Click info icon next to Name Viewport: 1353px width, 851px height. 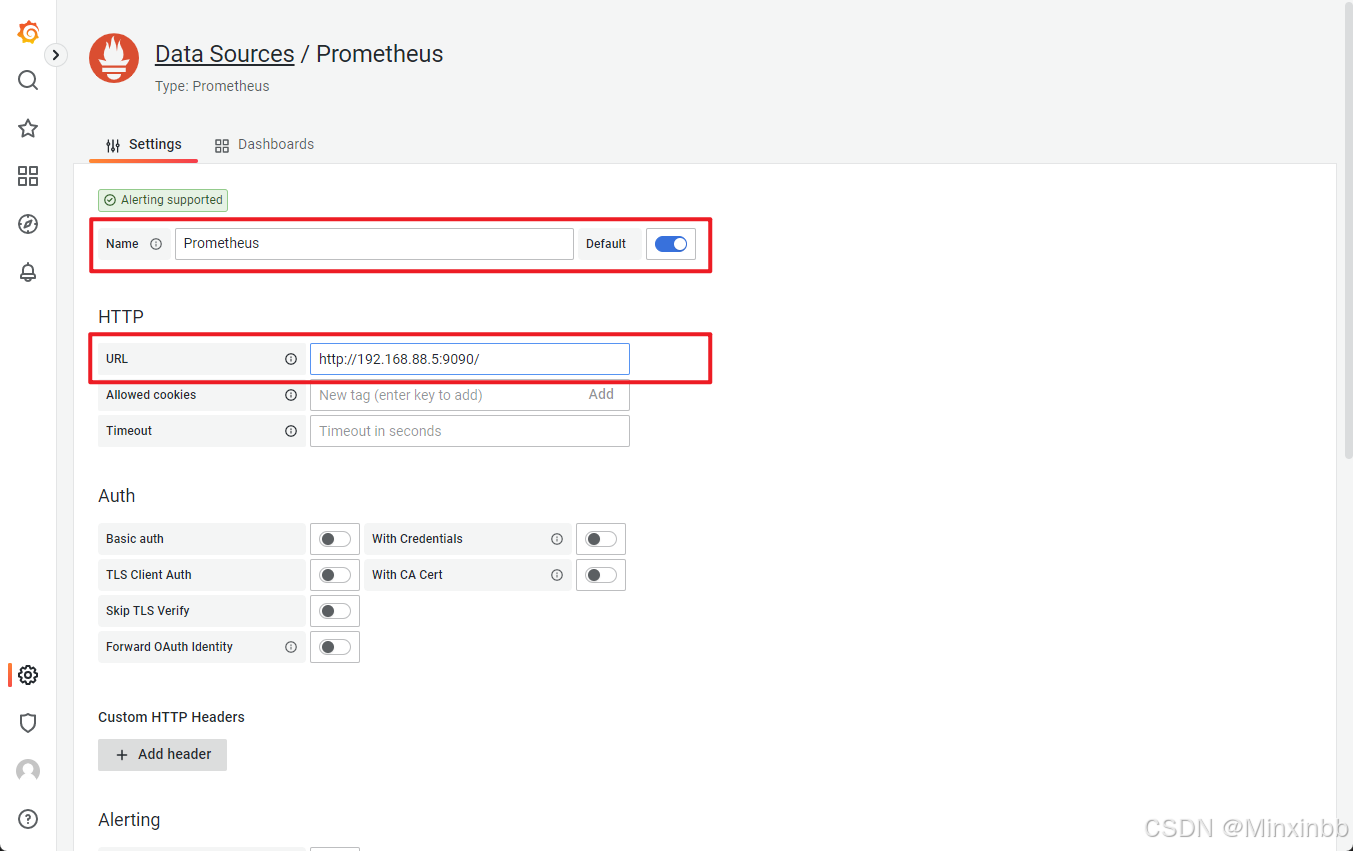(x=156, y=244)
